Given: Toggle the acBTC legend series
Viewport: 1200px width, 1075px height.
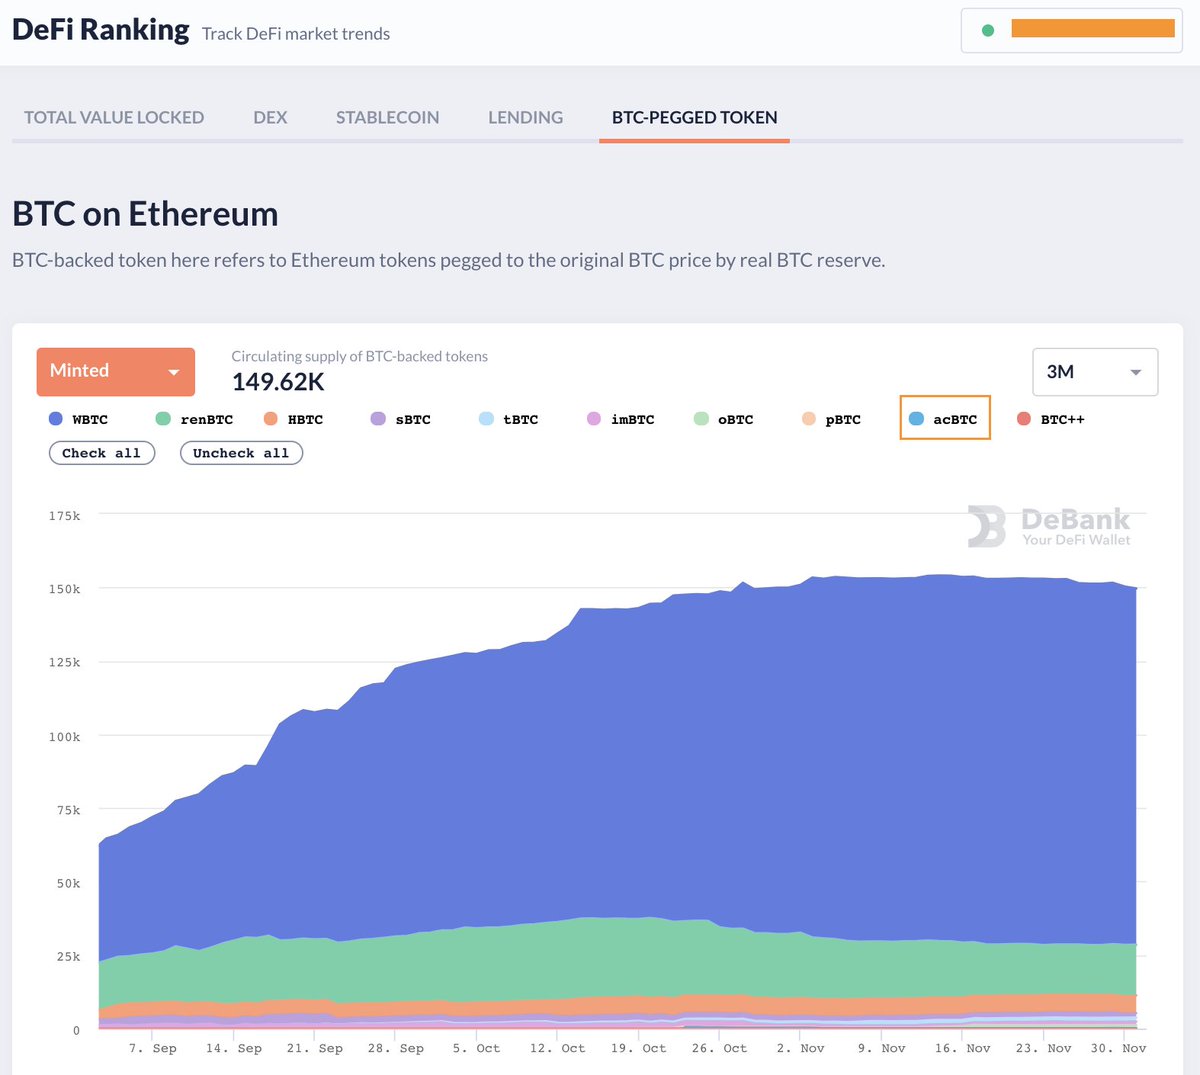Looking at the screenshot, I should 944,419.
